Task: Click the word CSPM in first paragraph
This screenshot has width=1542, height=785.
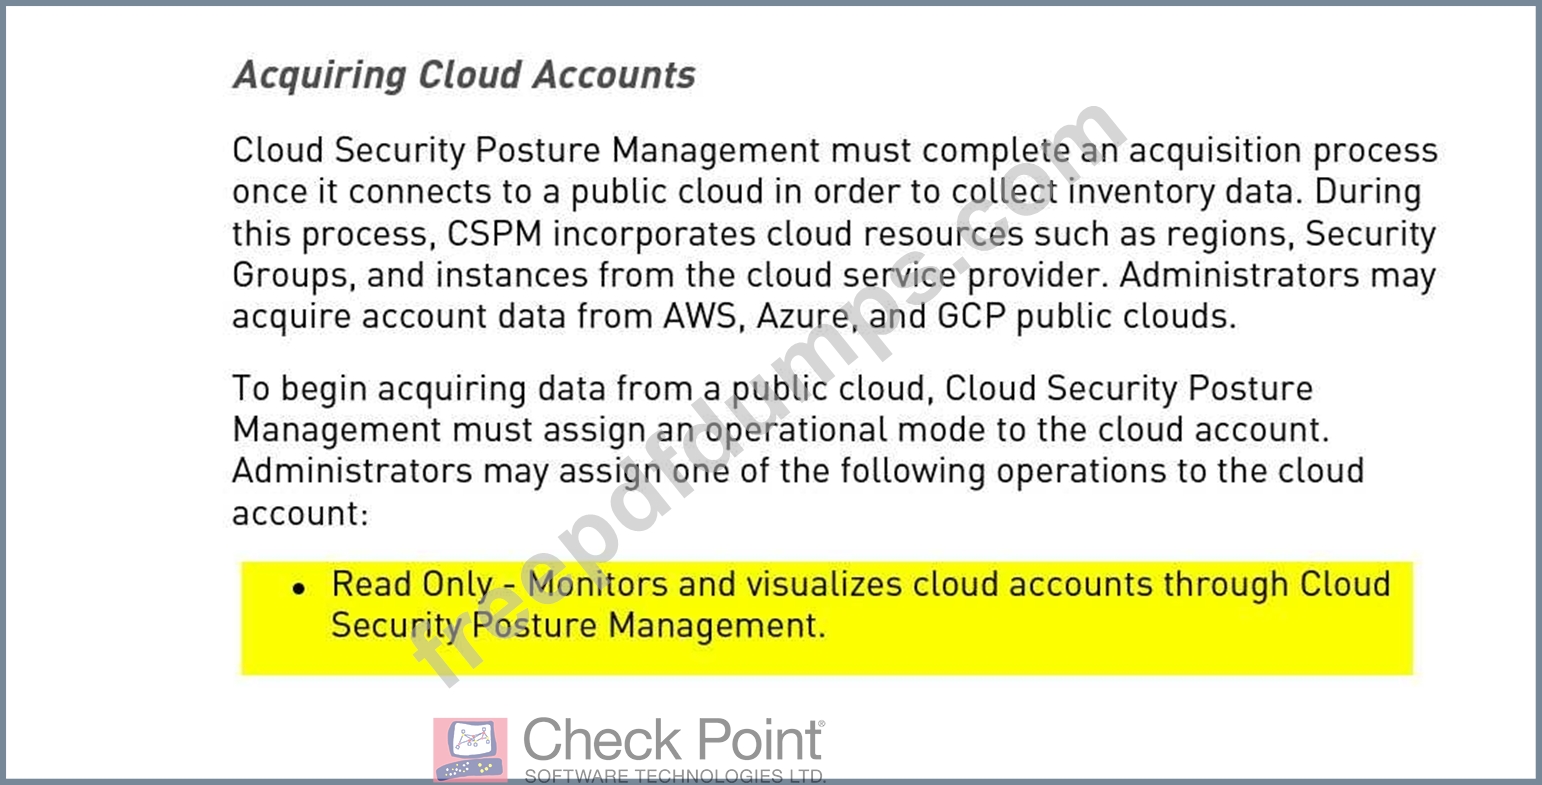Action: click(495, 234)
